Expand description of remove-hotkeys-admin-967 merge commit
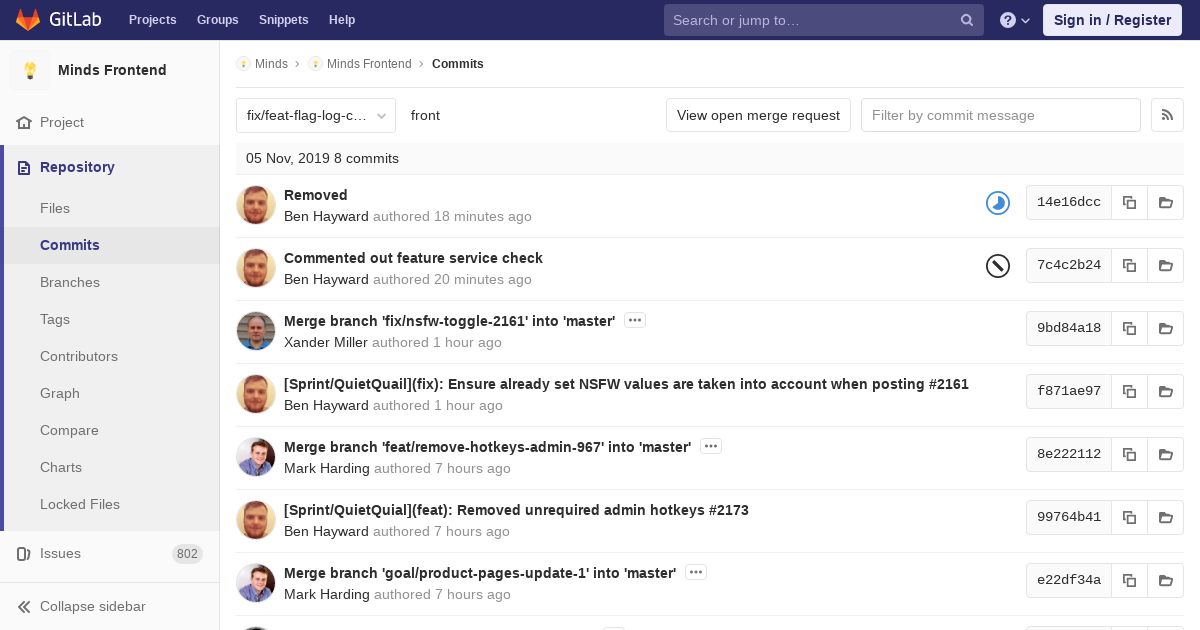This screenshot has height=630, width=1200. [711, 446]
